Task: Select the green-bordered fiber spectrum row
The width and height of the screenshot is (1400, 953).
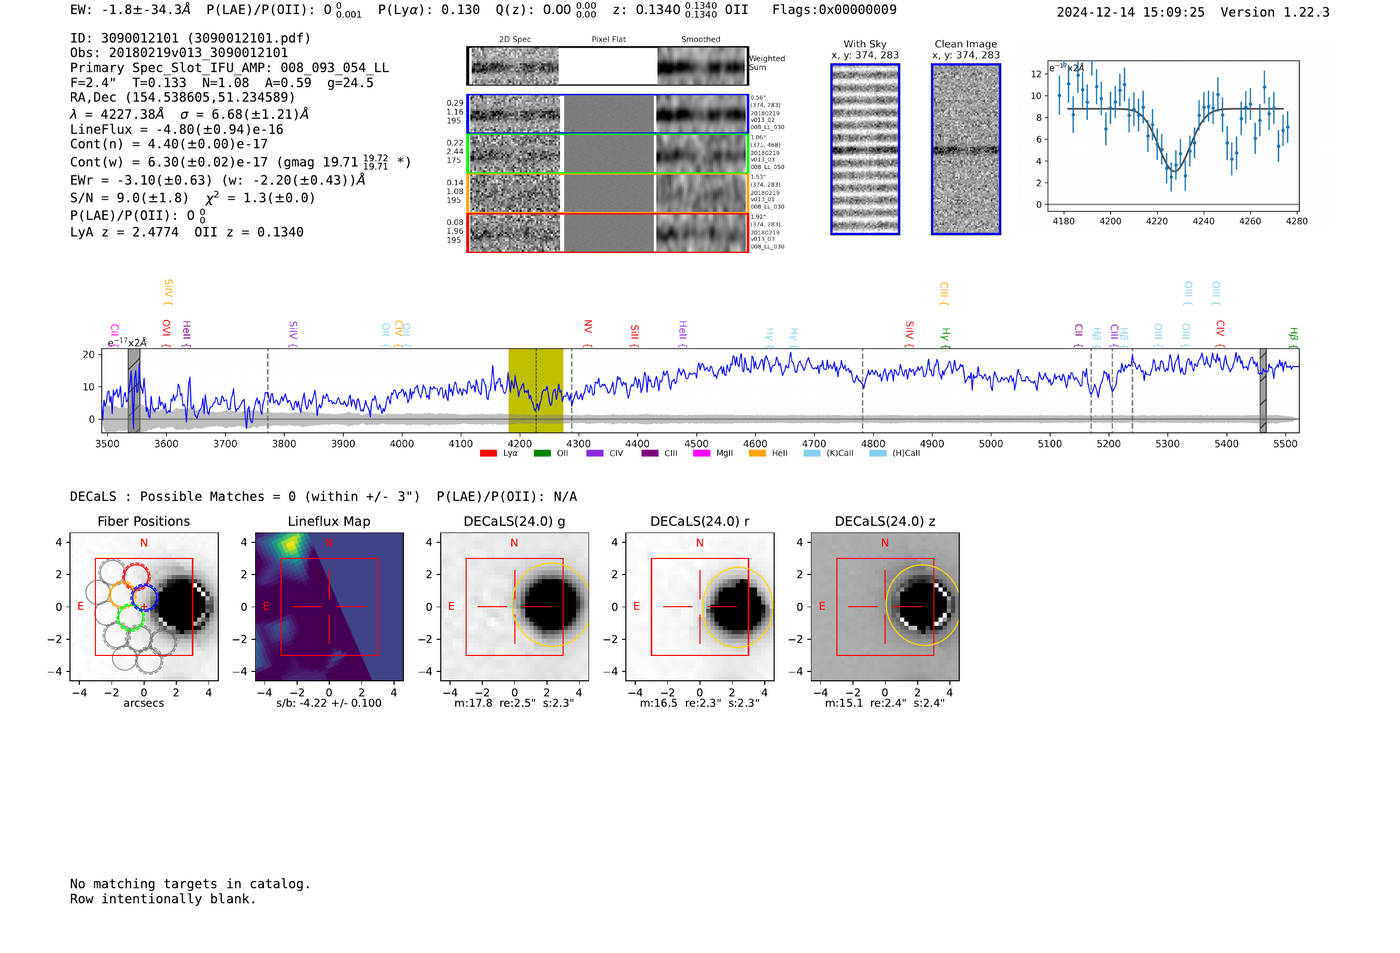Action: (x=607, y=154)
